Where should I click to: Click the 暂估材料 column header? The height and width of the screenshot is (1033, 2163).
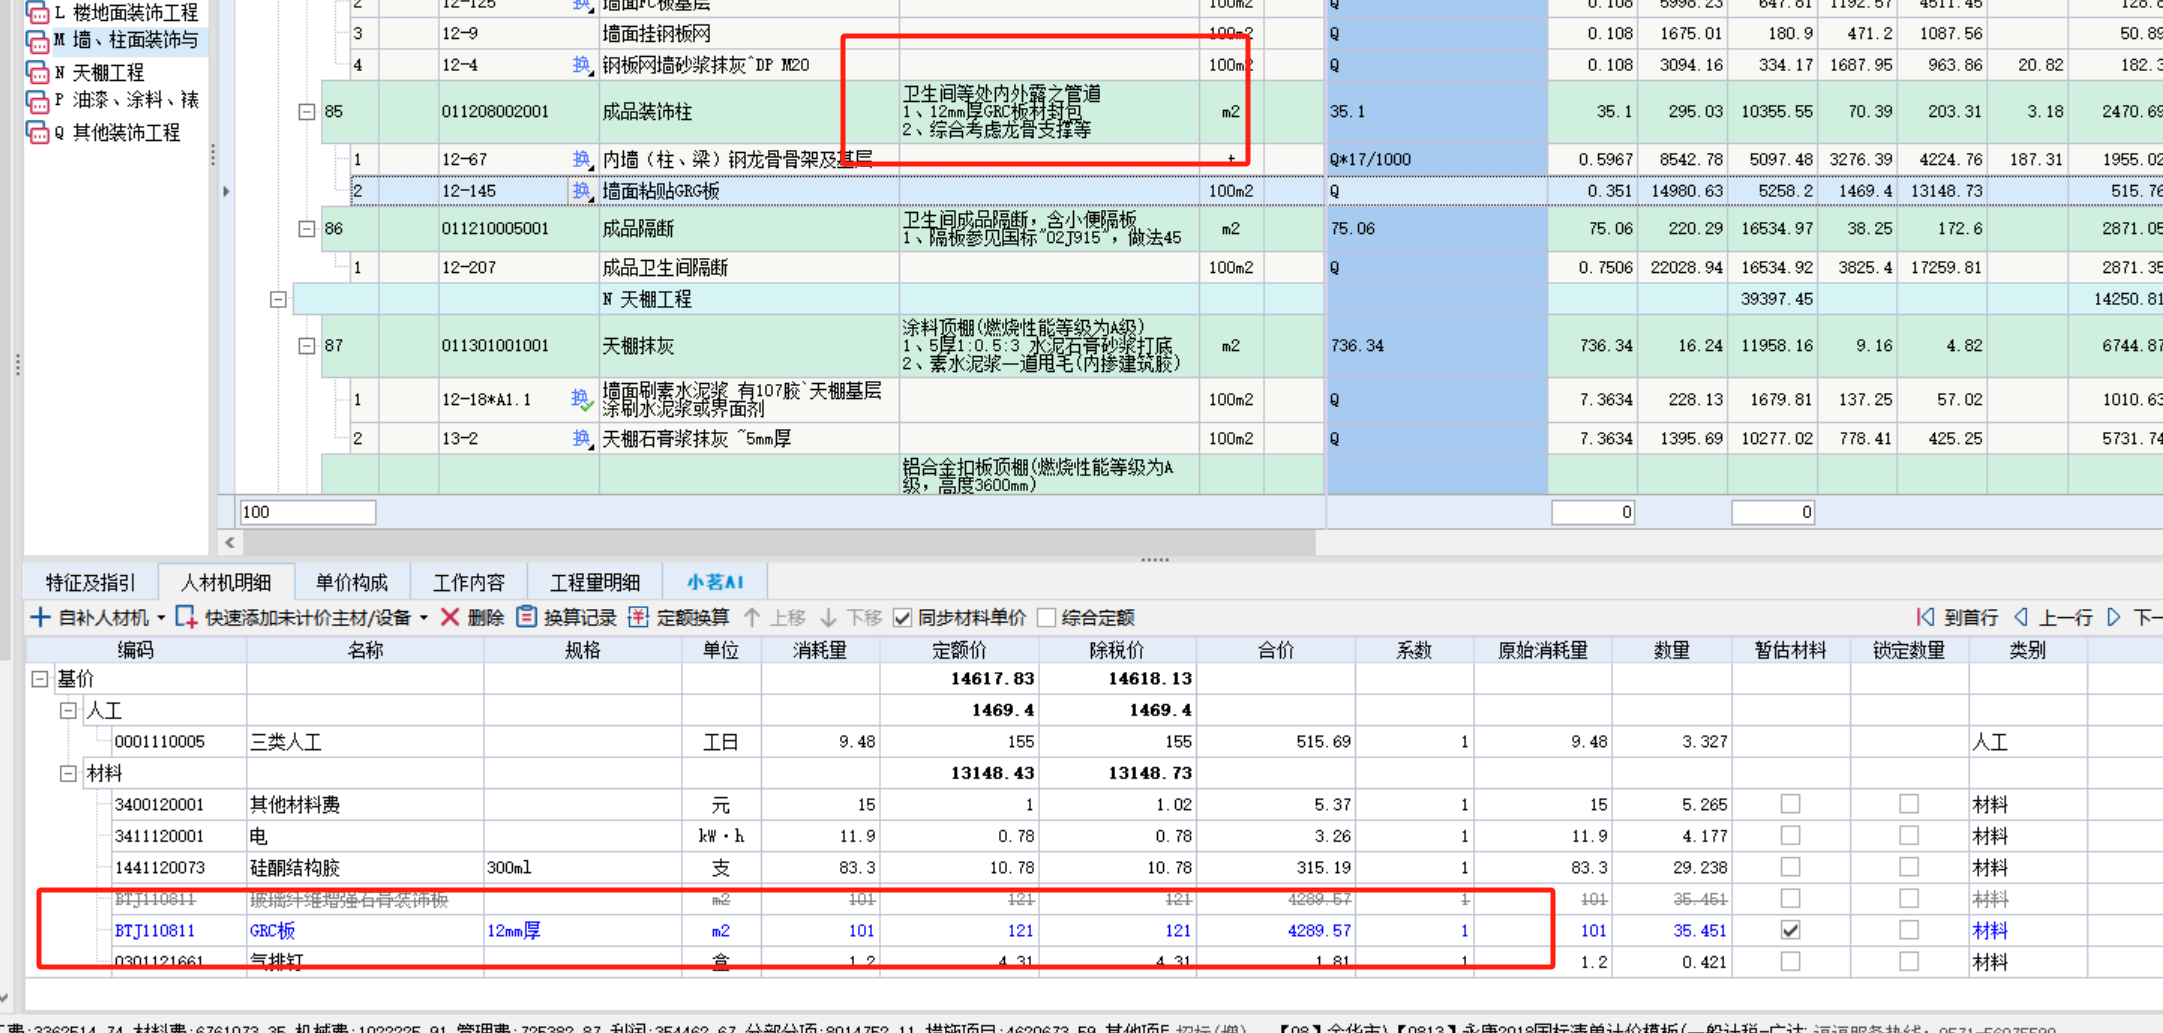pyautogui.click(x=1790, y=650)
